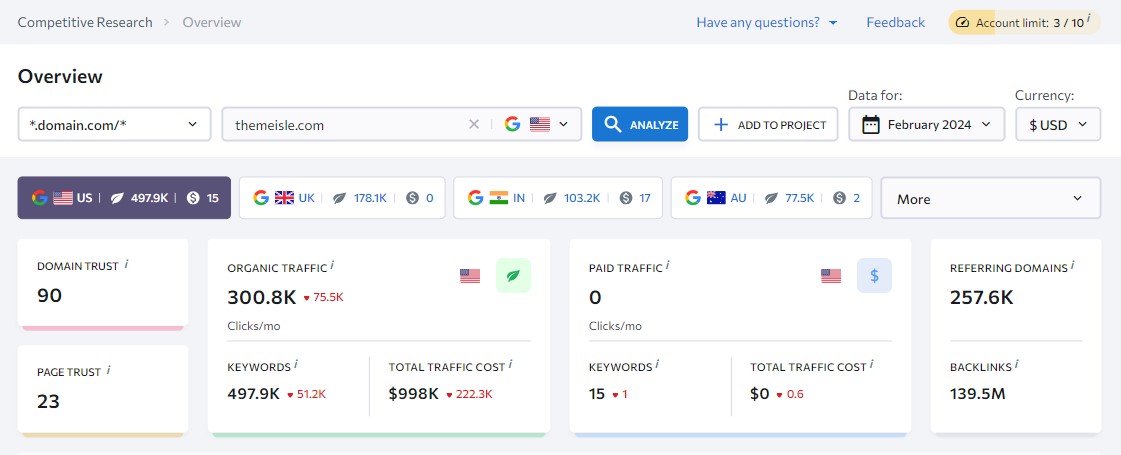The width and height of the screenshot is (1121, 455).
Task: Click backlinks value 139.5M
Action: [x=978, y=393]
